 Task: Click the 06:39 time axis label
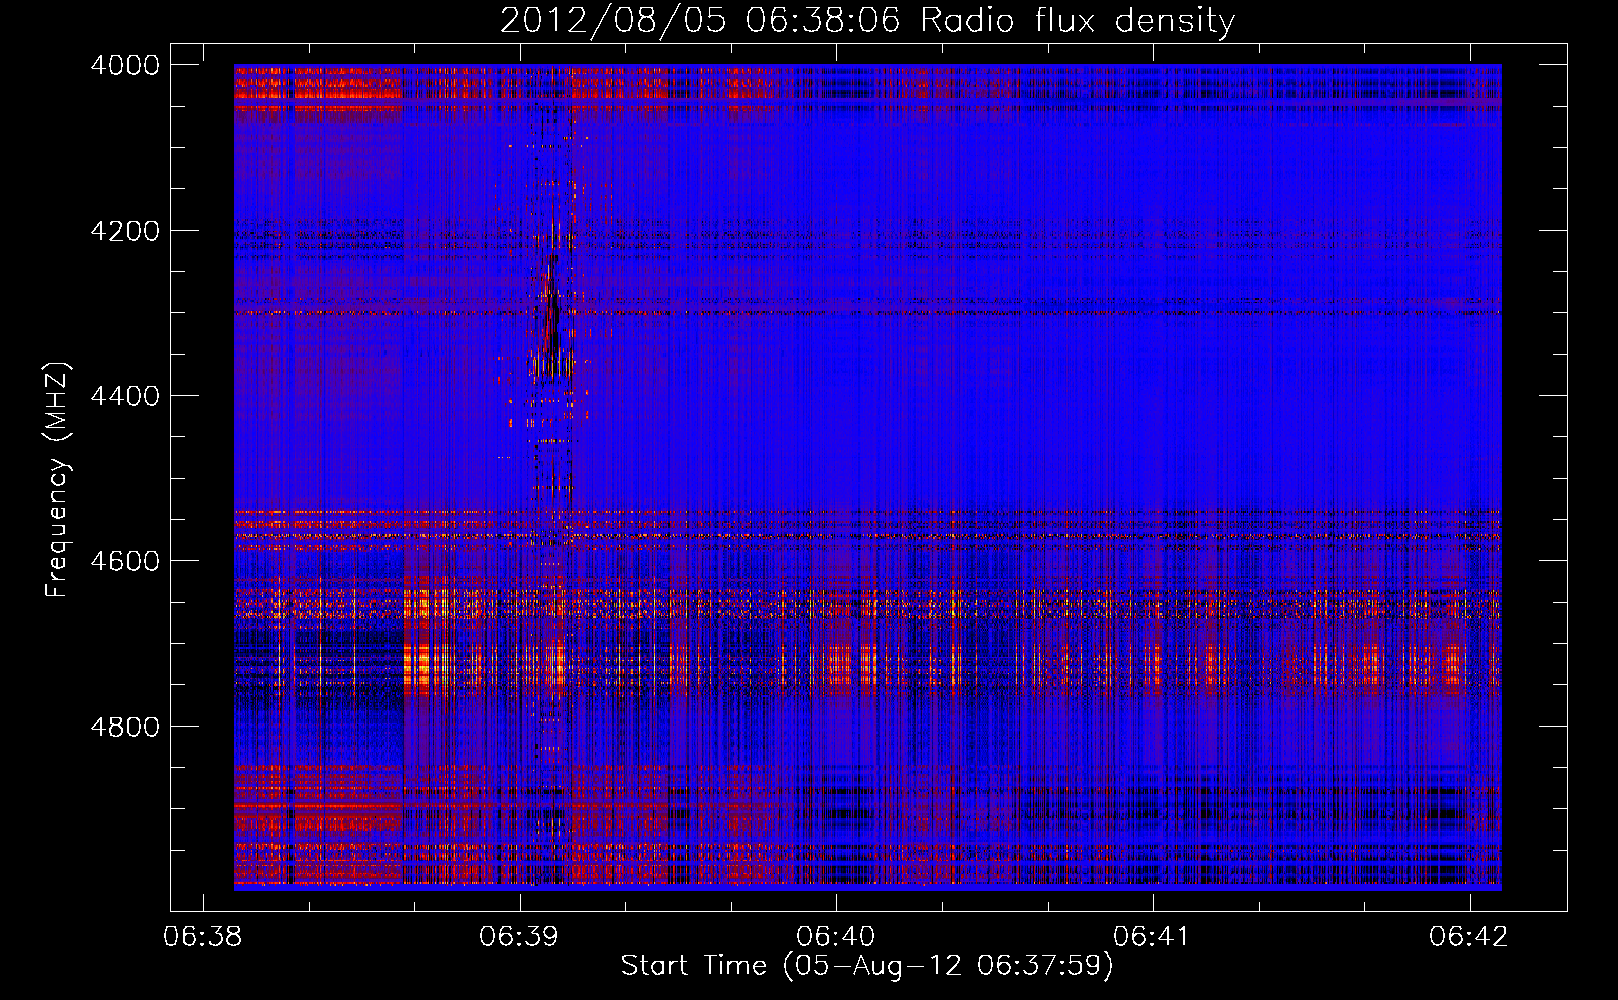(x=519, y=937)
